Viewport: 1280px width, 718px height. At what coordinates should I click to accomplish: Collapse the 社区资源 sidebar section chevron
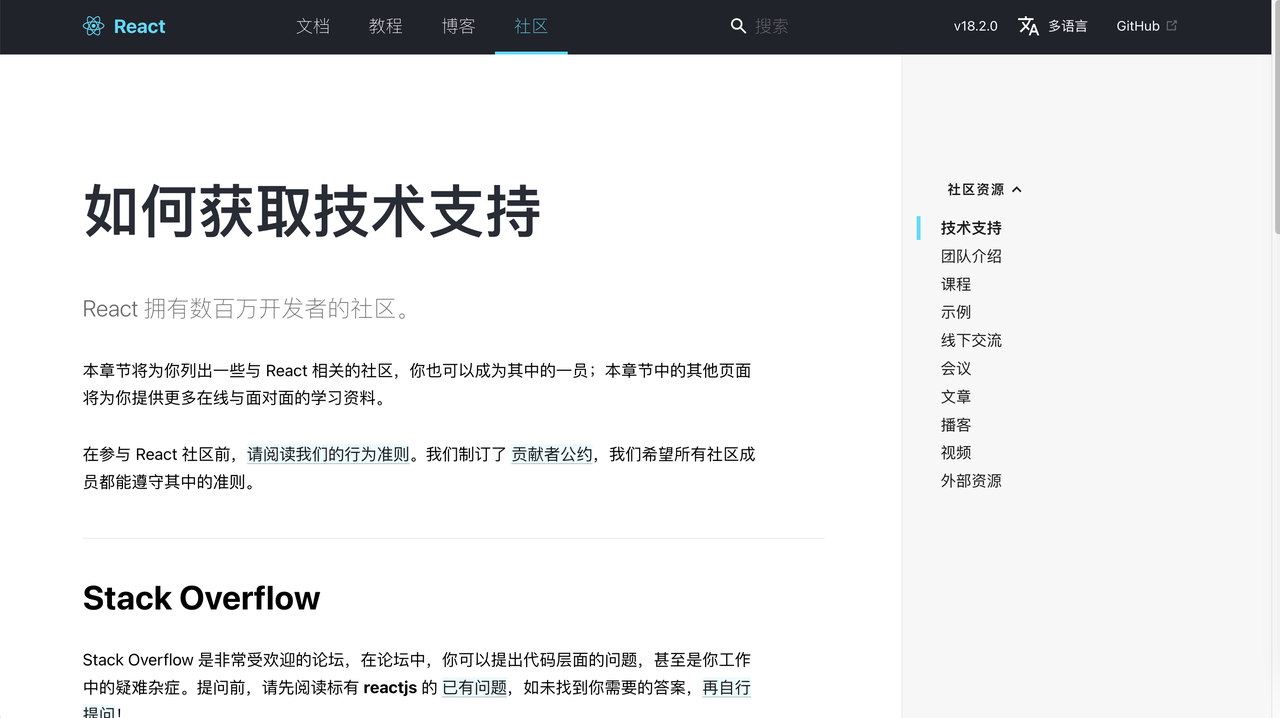(x=1017, y=189)
